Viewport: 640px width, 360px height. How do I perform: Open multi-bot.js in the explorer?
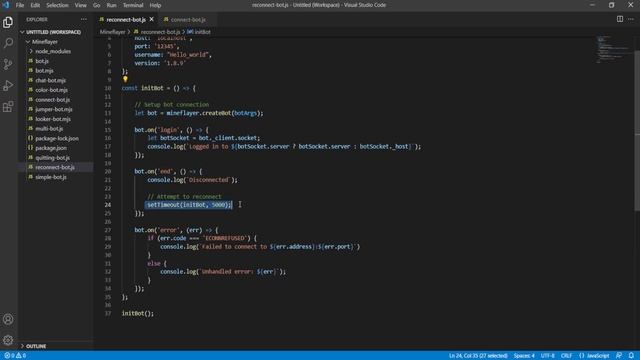[x=49, y=129]
